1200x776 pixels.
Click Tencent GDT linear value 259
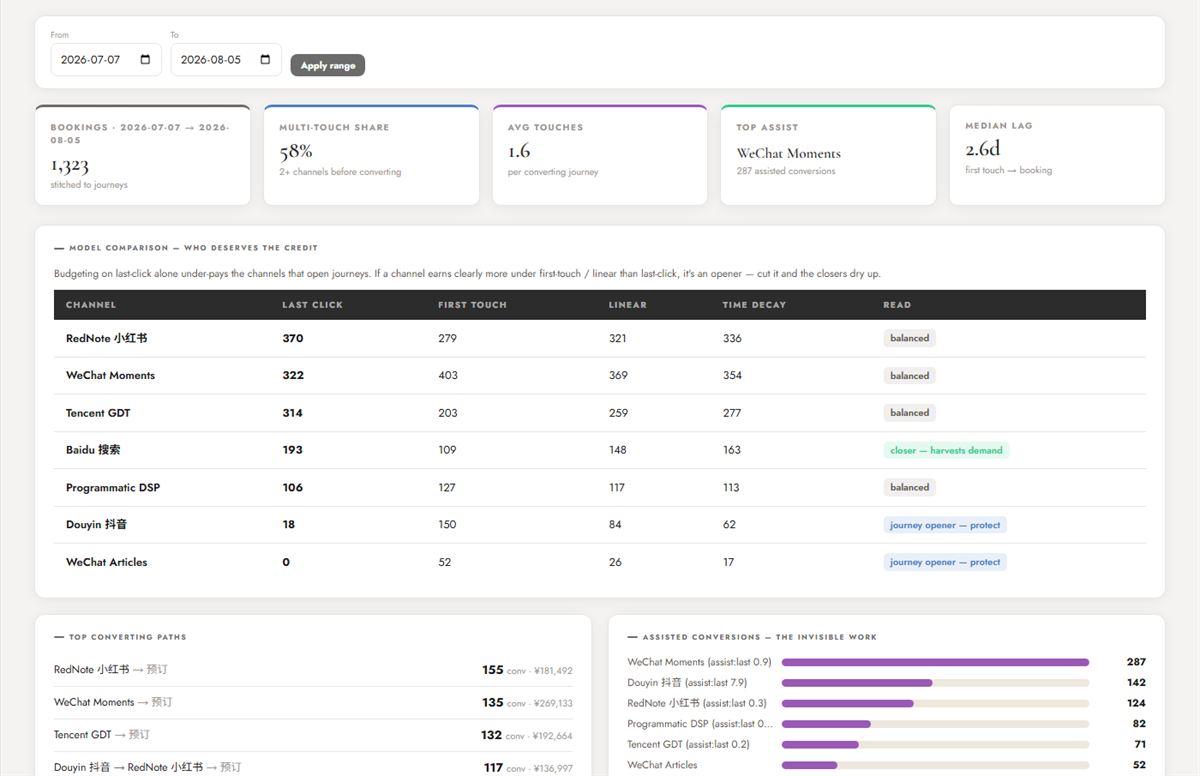(618, 412)
